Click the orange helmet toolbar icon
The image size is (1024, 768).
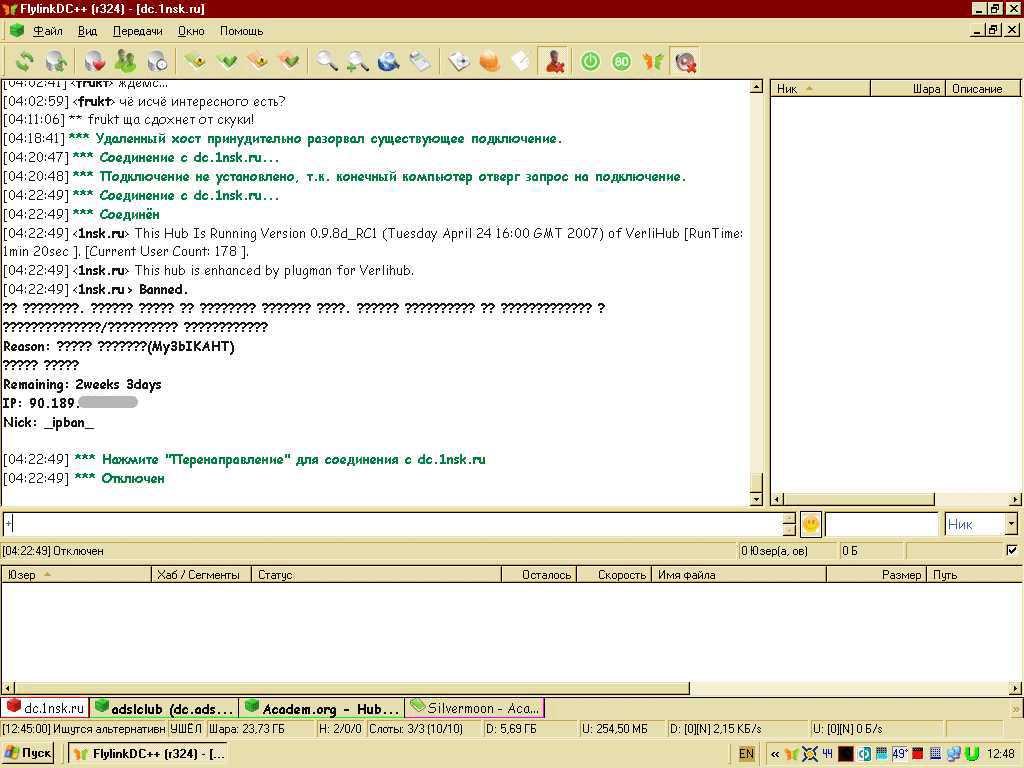pyautogui.click(x=490, y=62)
